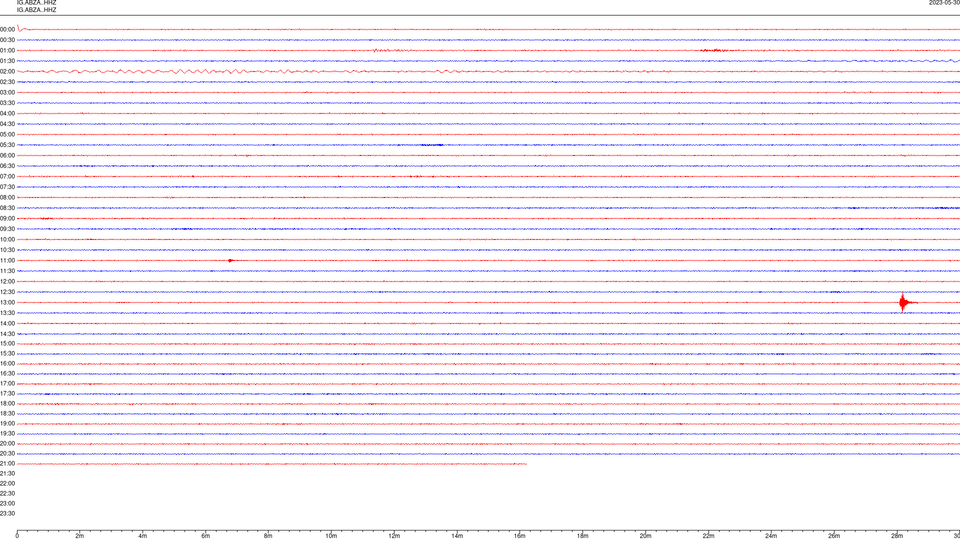Select the 07:00 time label
This screenshot has height=540, width=960.
click(x=7, y=177)
